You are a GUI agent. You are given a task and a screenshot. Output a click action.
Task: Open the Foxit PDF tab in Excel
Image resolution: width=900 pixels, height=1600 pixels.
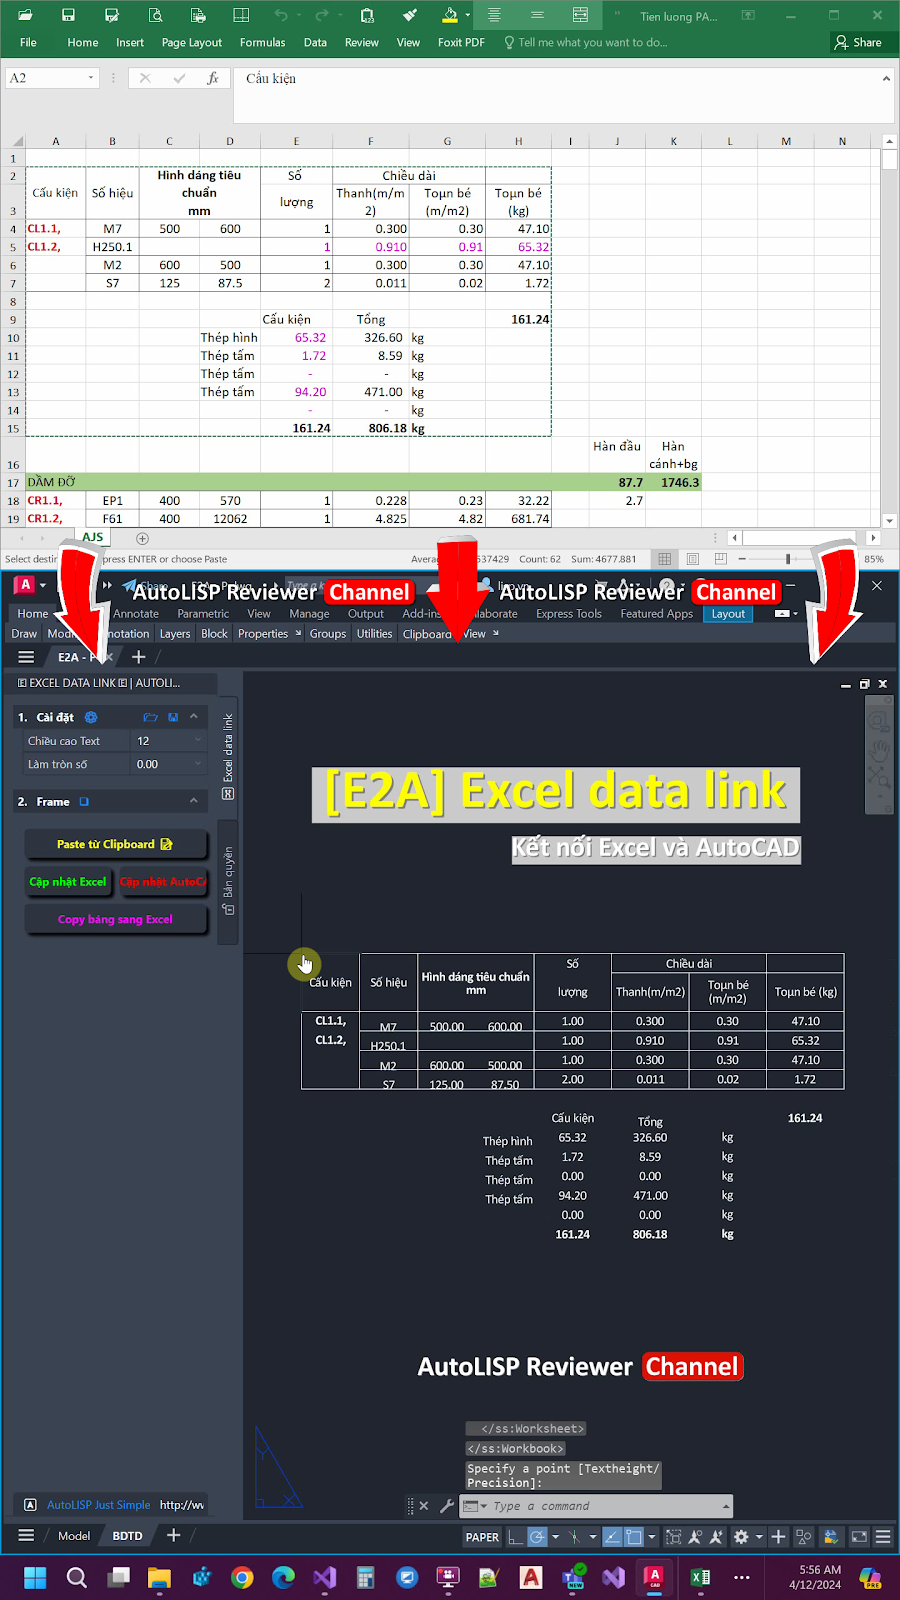pyautogui.click(x=461, y=43)
